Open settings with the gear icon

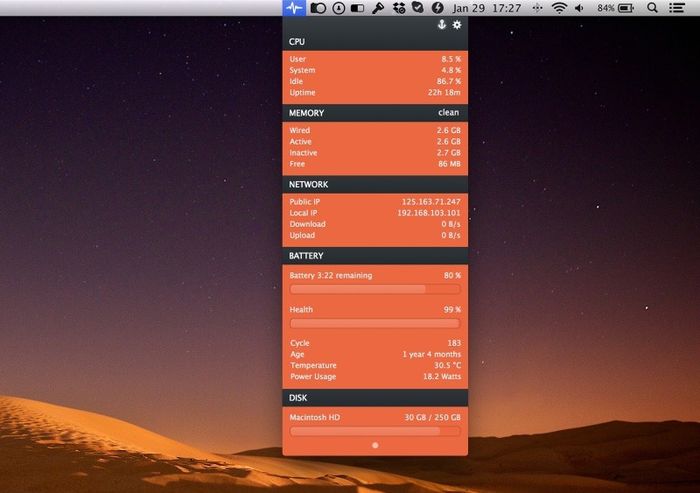click(457, 24)
